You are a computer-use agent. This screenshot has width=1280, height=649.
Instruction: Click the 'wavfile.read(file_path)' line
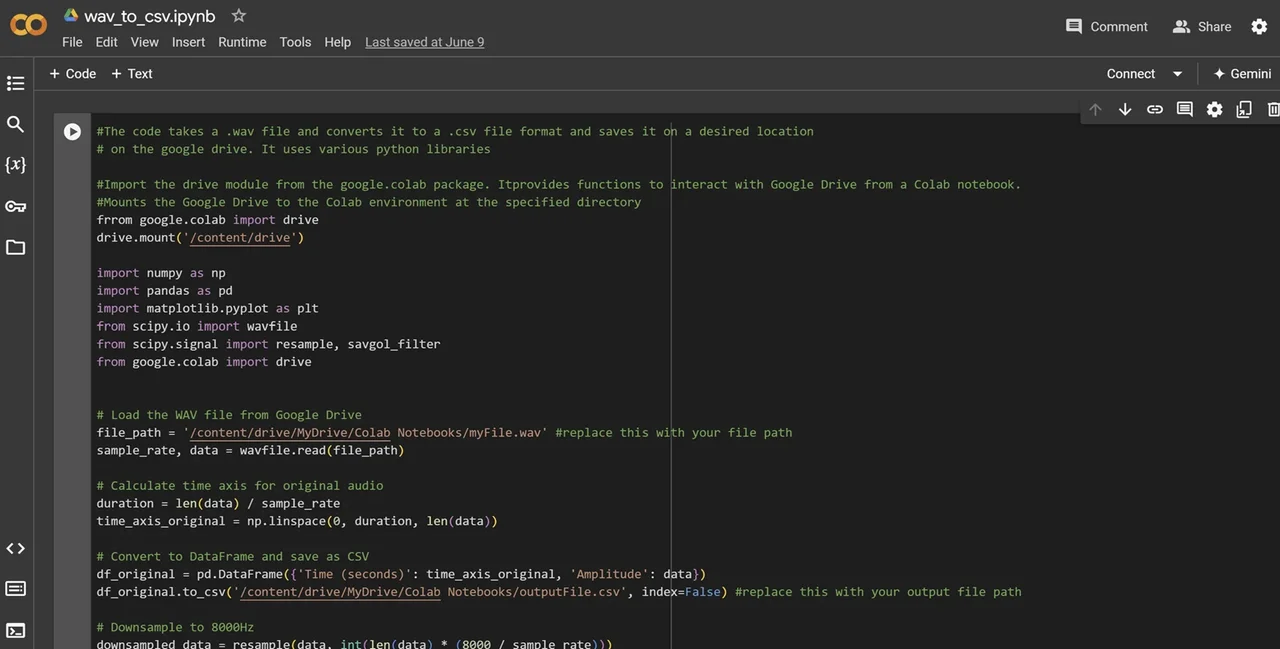click(x=250, y=450)
